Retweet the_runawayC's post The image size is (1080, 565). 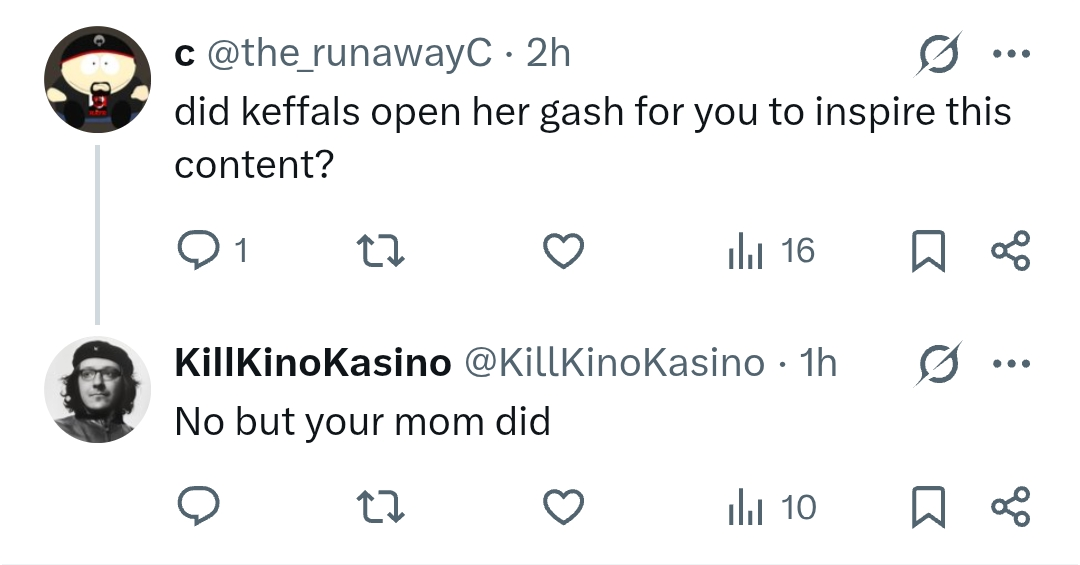381,251
